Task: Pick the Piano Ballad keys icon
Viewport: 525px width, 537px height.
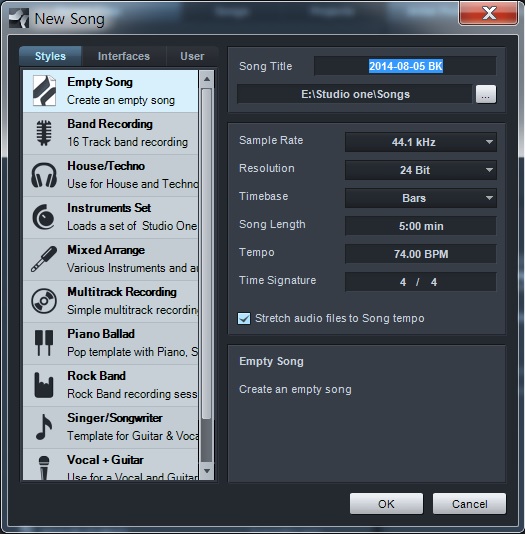Action: (44, 343)
